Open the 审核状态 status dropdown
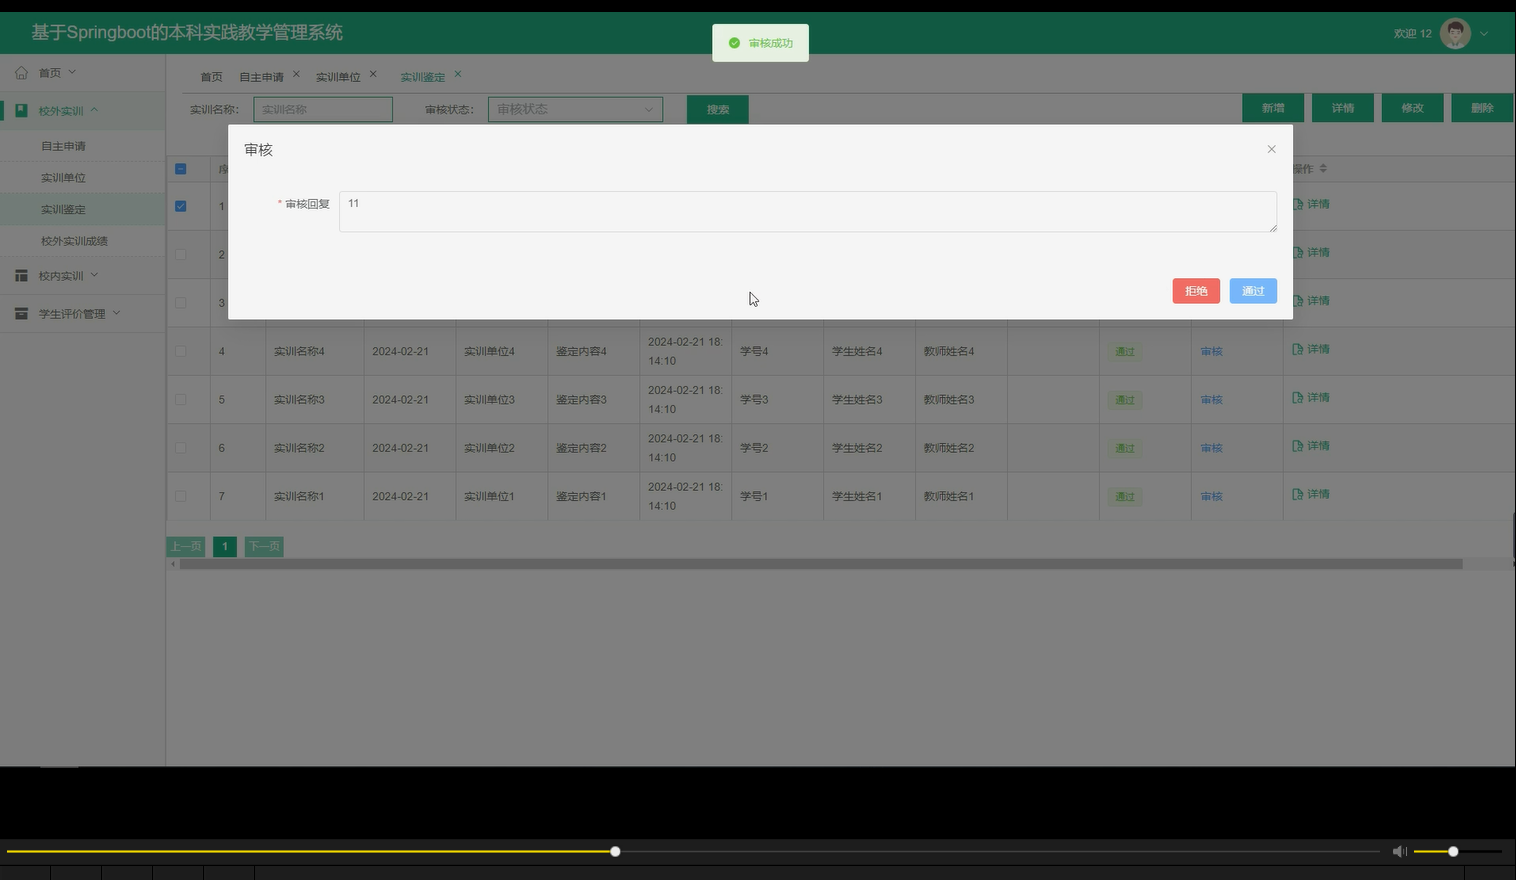This screenshot has height=880, width=1516. [x=574, y=108]
